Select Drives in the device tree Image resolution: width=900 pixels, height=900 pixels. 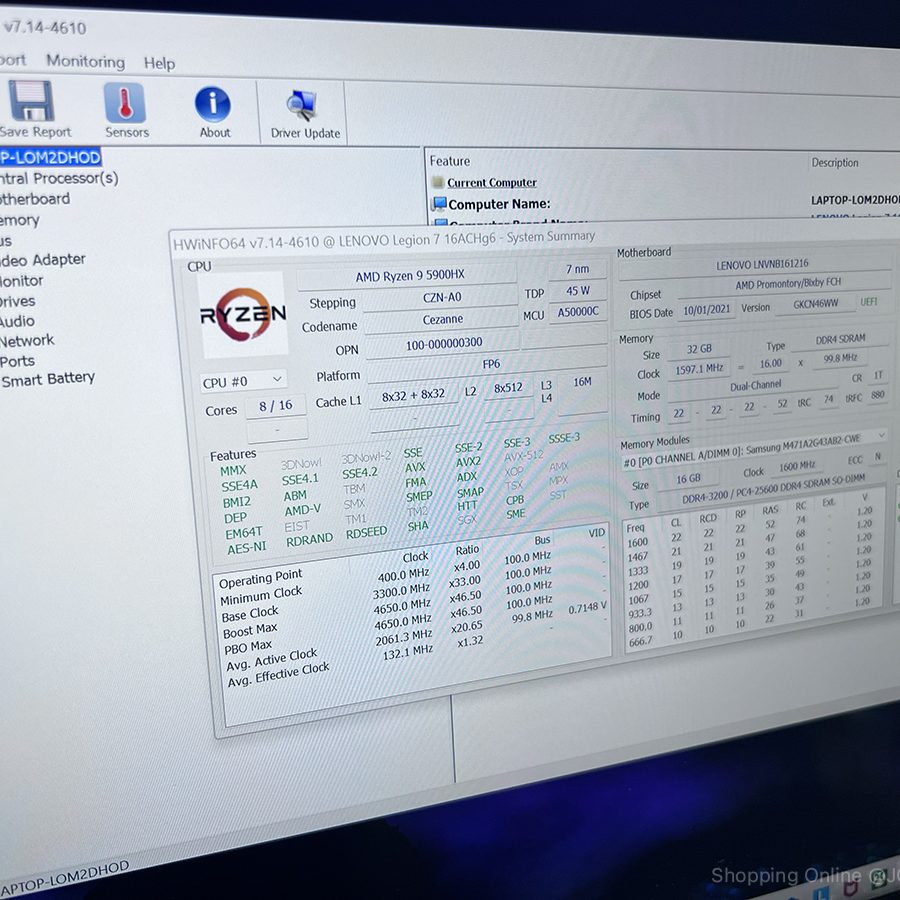pos(18,301)
